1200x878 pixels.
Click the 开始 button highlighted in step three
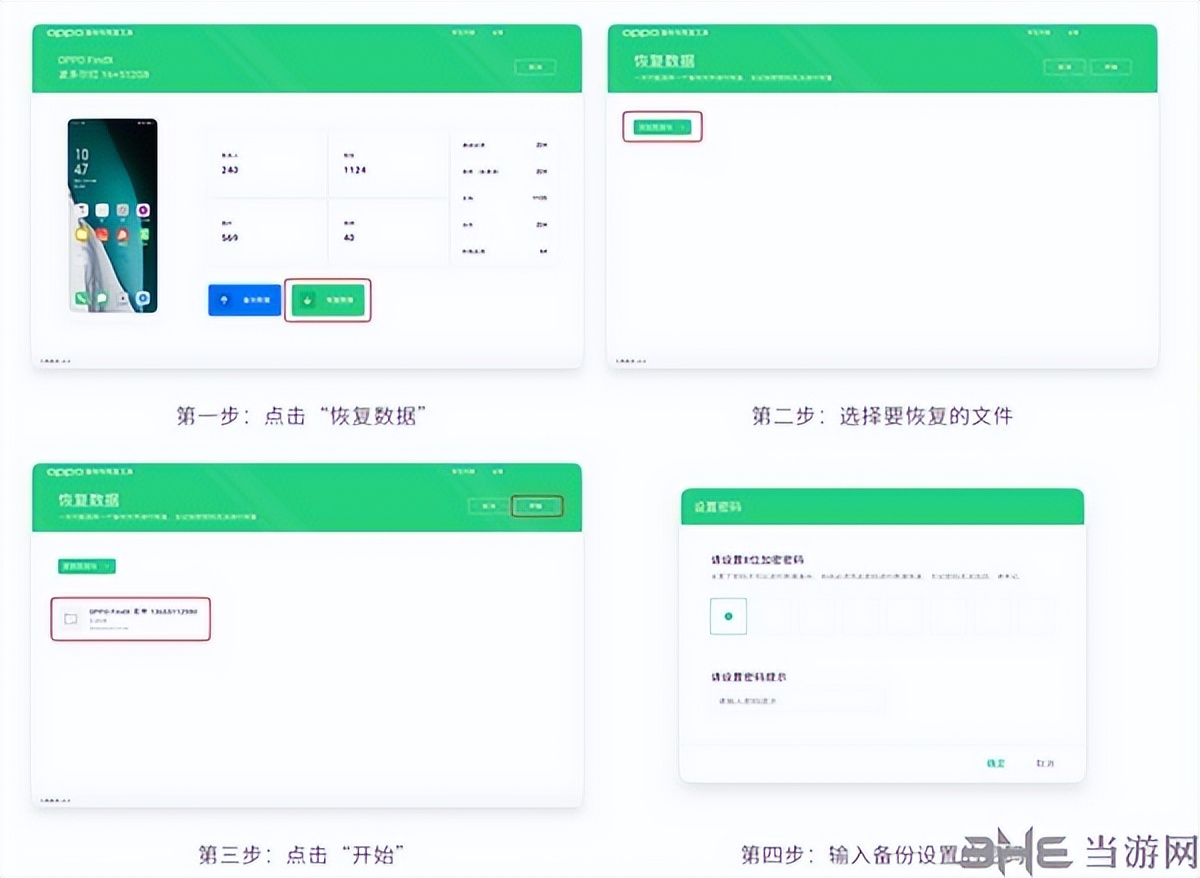coord(537,506)
